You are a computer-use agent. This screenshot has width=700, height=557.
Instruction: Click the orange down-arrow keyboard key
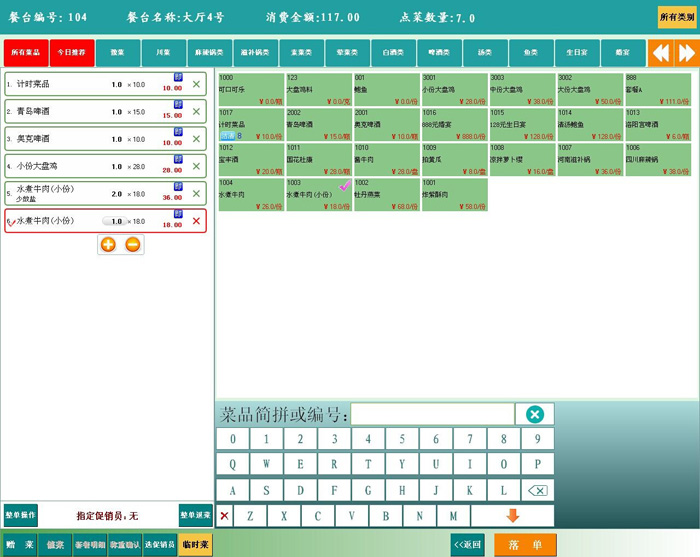click(x=512, y=516)
